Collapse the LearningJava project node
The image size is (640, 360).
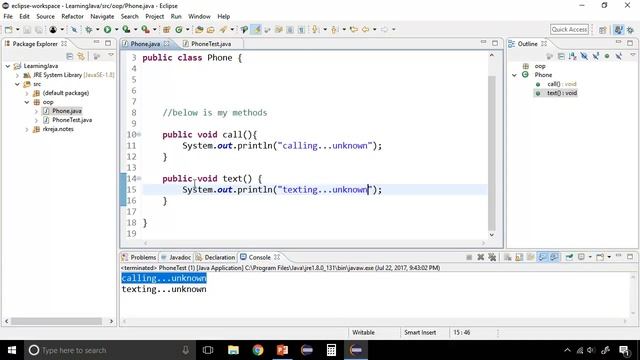point(8,66)
